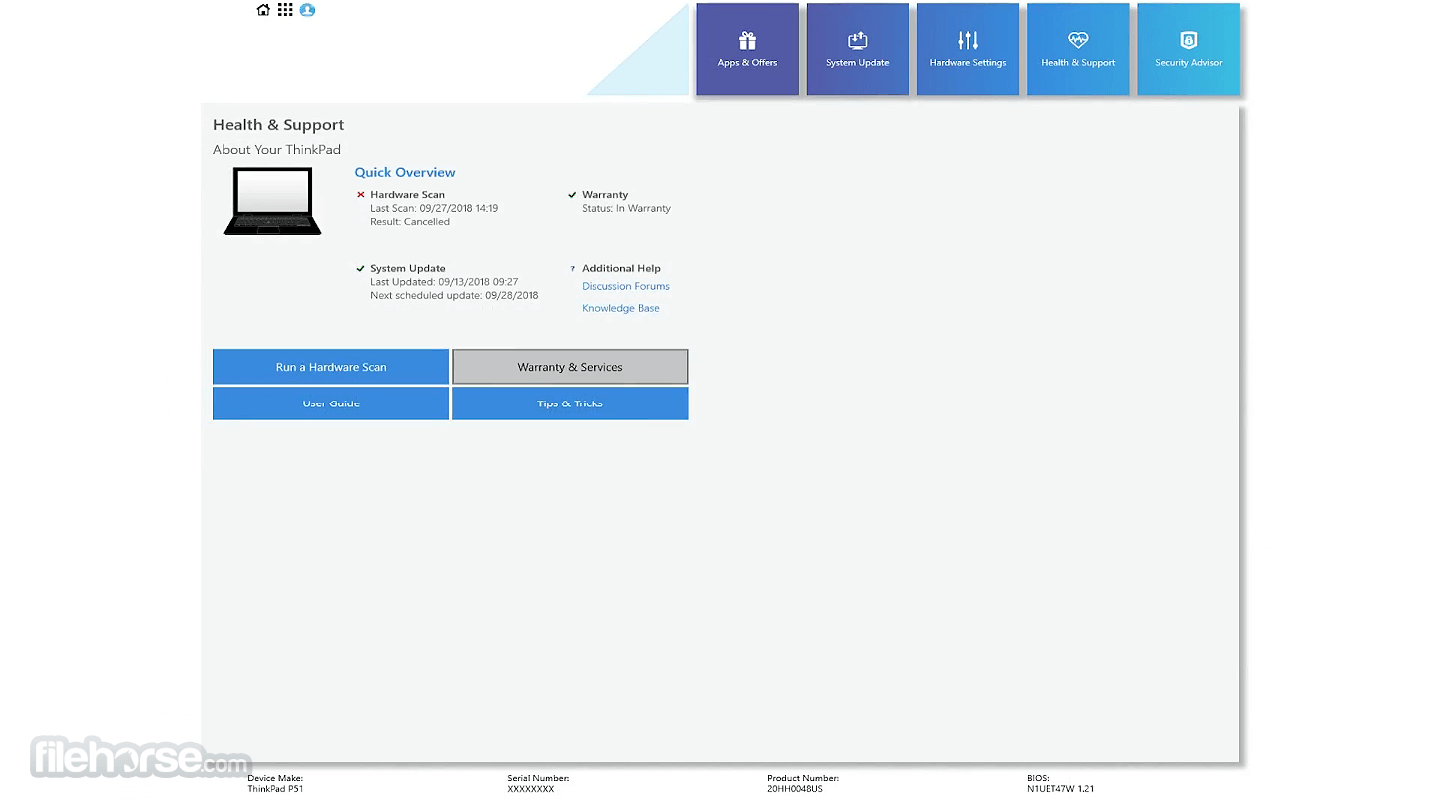Open the Security Advisor tile
Screen dimensions: 1439x808
pyautogui.click(x=1188, y=49)
